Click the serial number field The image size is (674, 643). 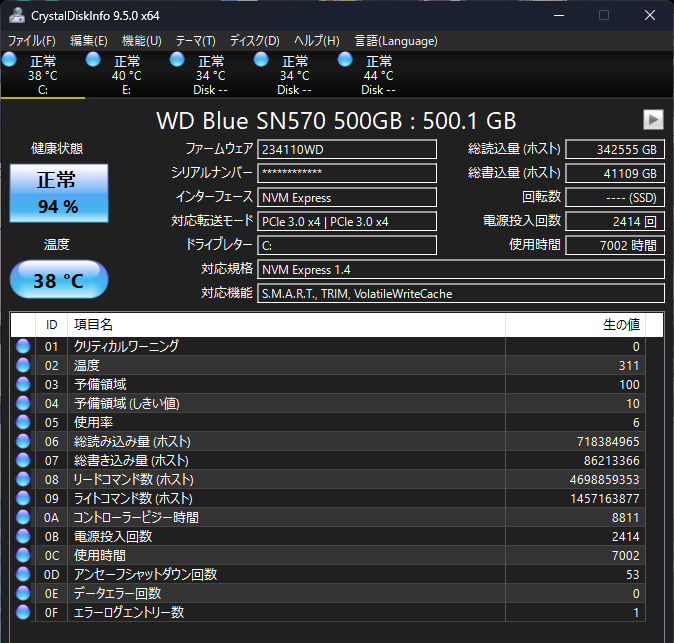347,173
